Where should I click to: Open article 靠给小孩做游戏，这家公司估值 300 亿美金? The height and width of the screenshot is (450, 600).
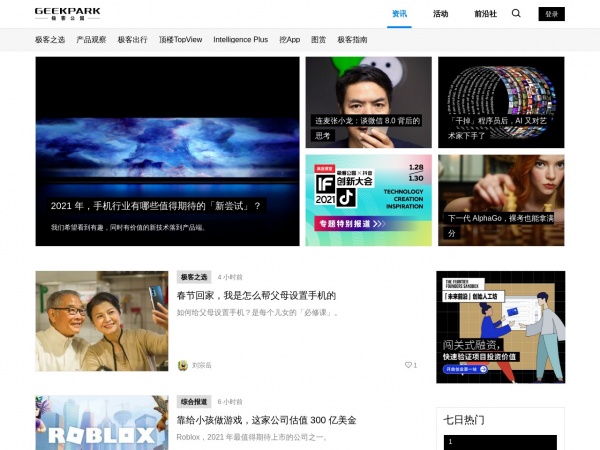point(266,420)
